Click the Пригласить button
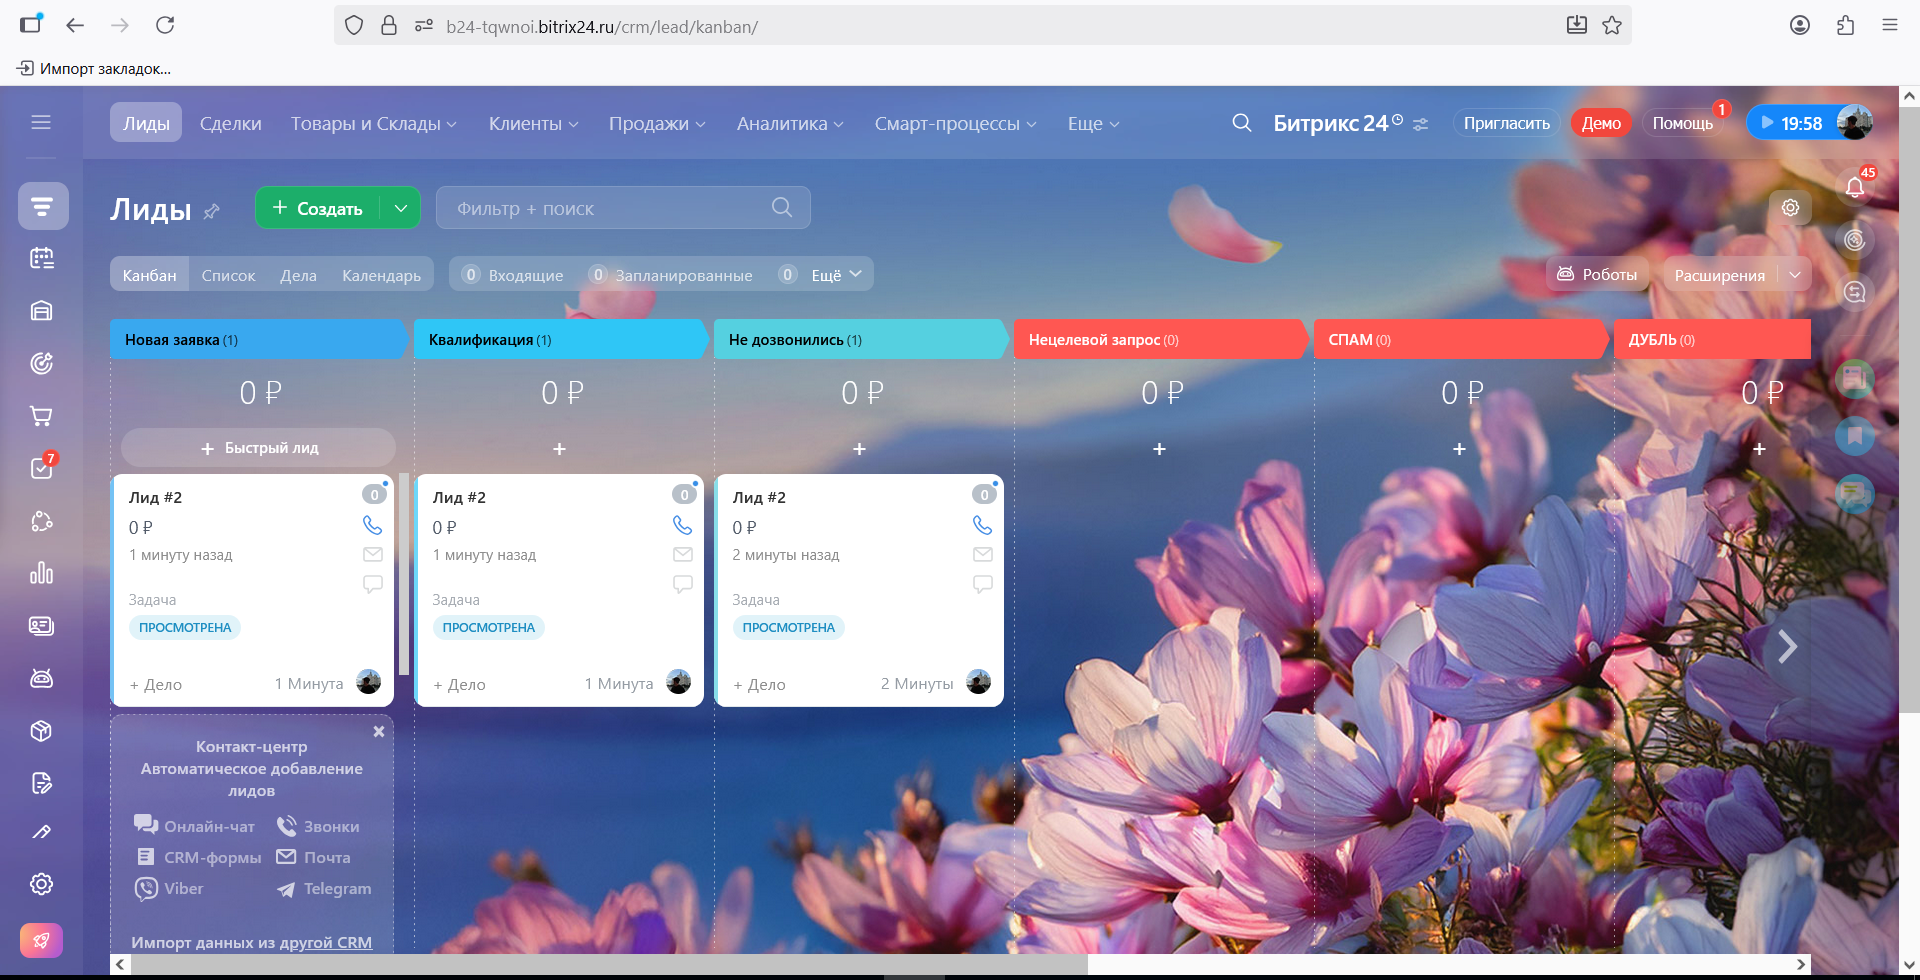Viewport: 1920px width, 980px height. pyautogui.click(x=1506, y=123)
